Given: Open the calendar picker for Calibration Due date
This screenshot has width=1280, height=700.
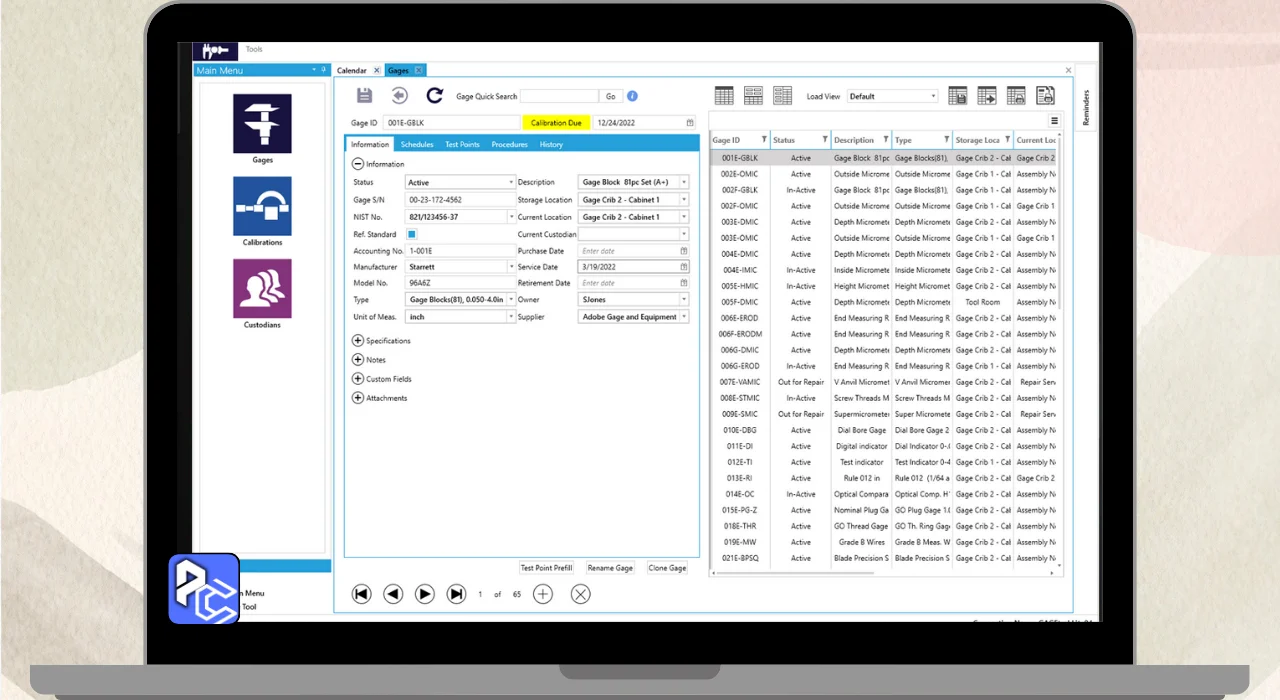Looking at the screenshot, I should (690, 123).
